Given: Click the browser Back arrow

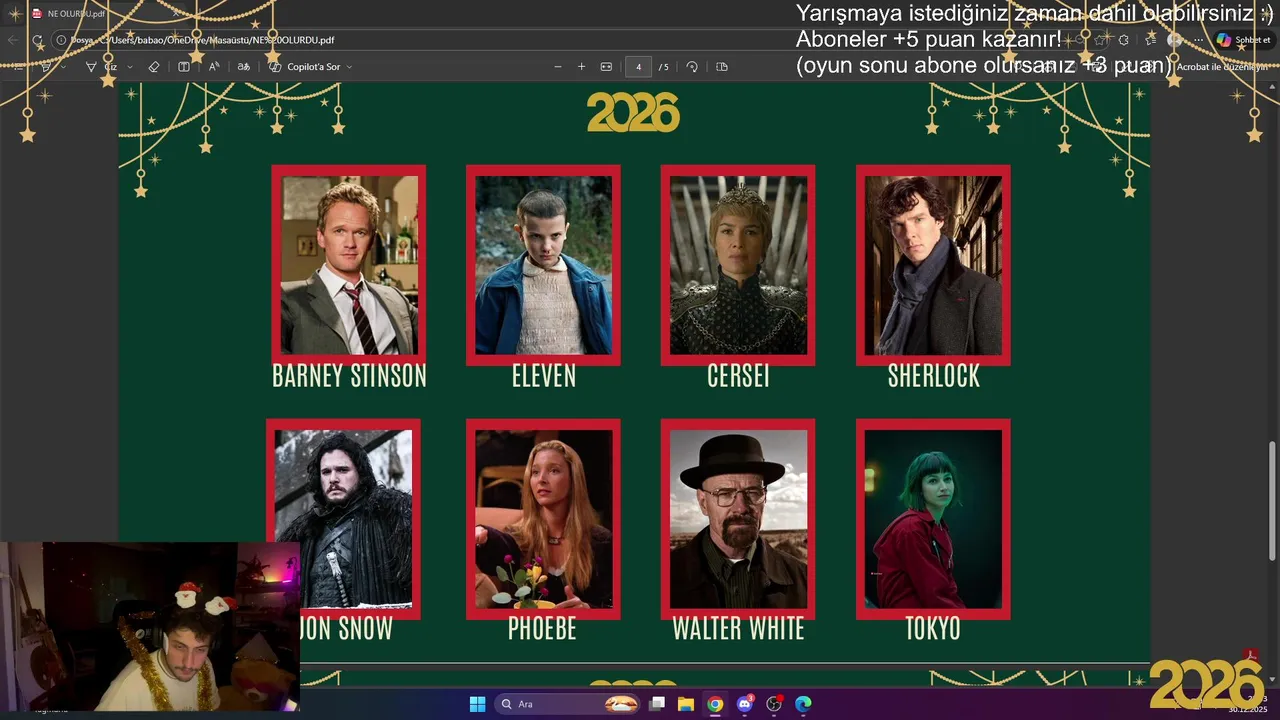Looking at the screenshot, I should click(12, 40).
